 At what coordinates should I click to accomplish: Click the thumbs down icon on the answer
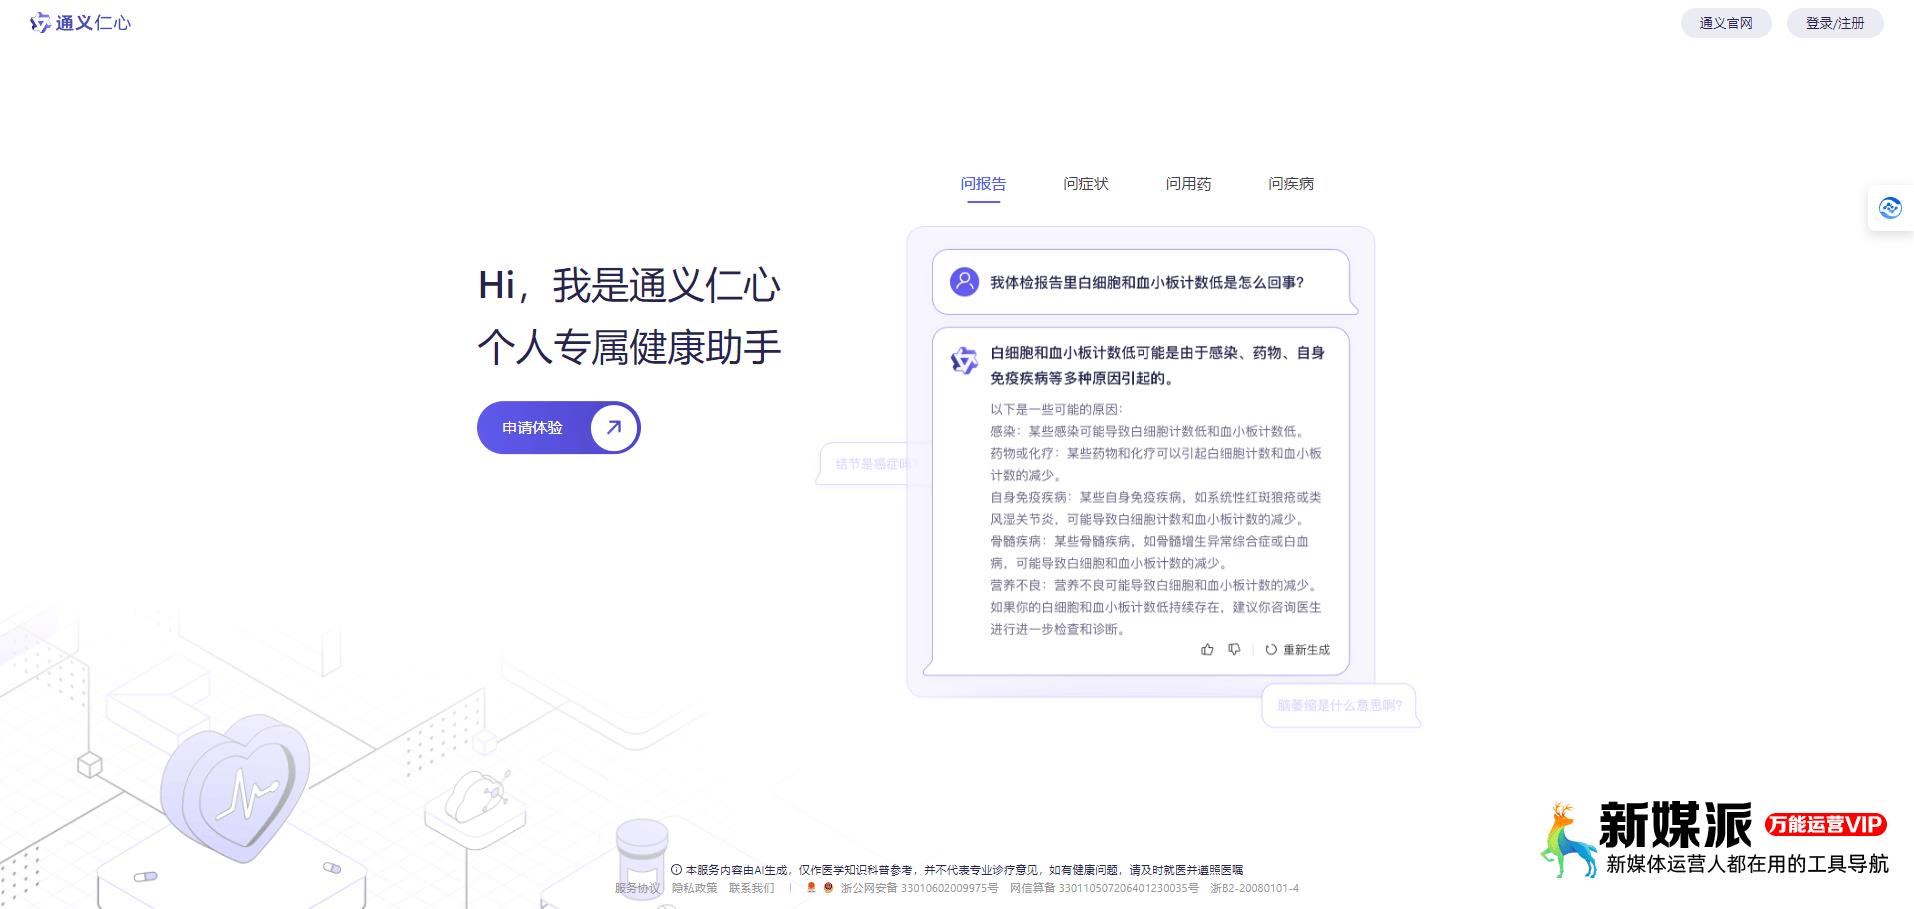(x=1234, y=650)
